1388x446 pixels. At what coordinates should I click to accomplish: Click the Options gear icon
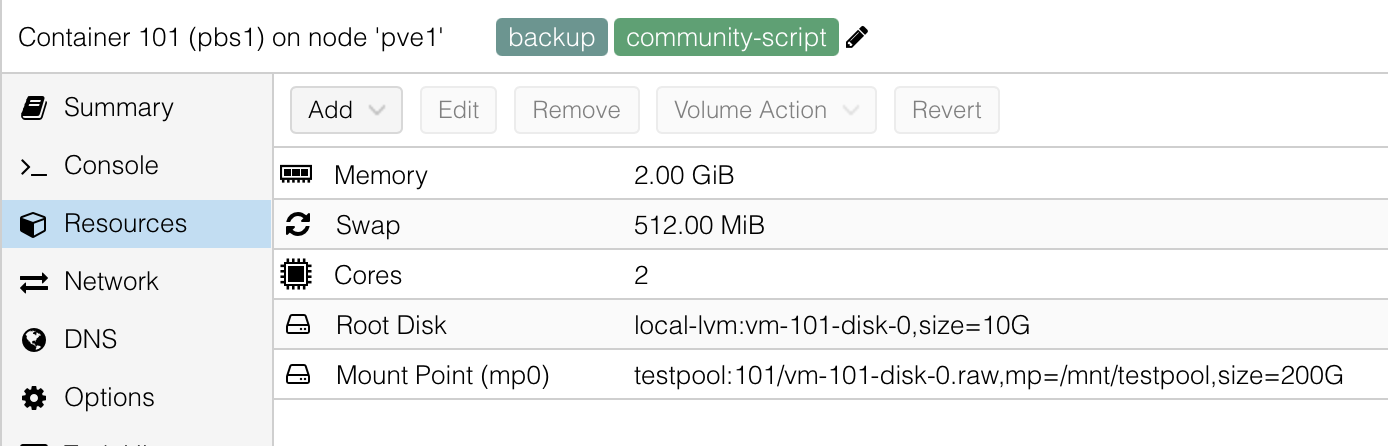pyautogui.click(x=34, y=398)
